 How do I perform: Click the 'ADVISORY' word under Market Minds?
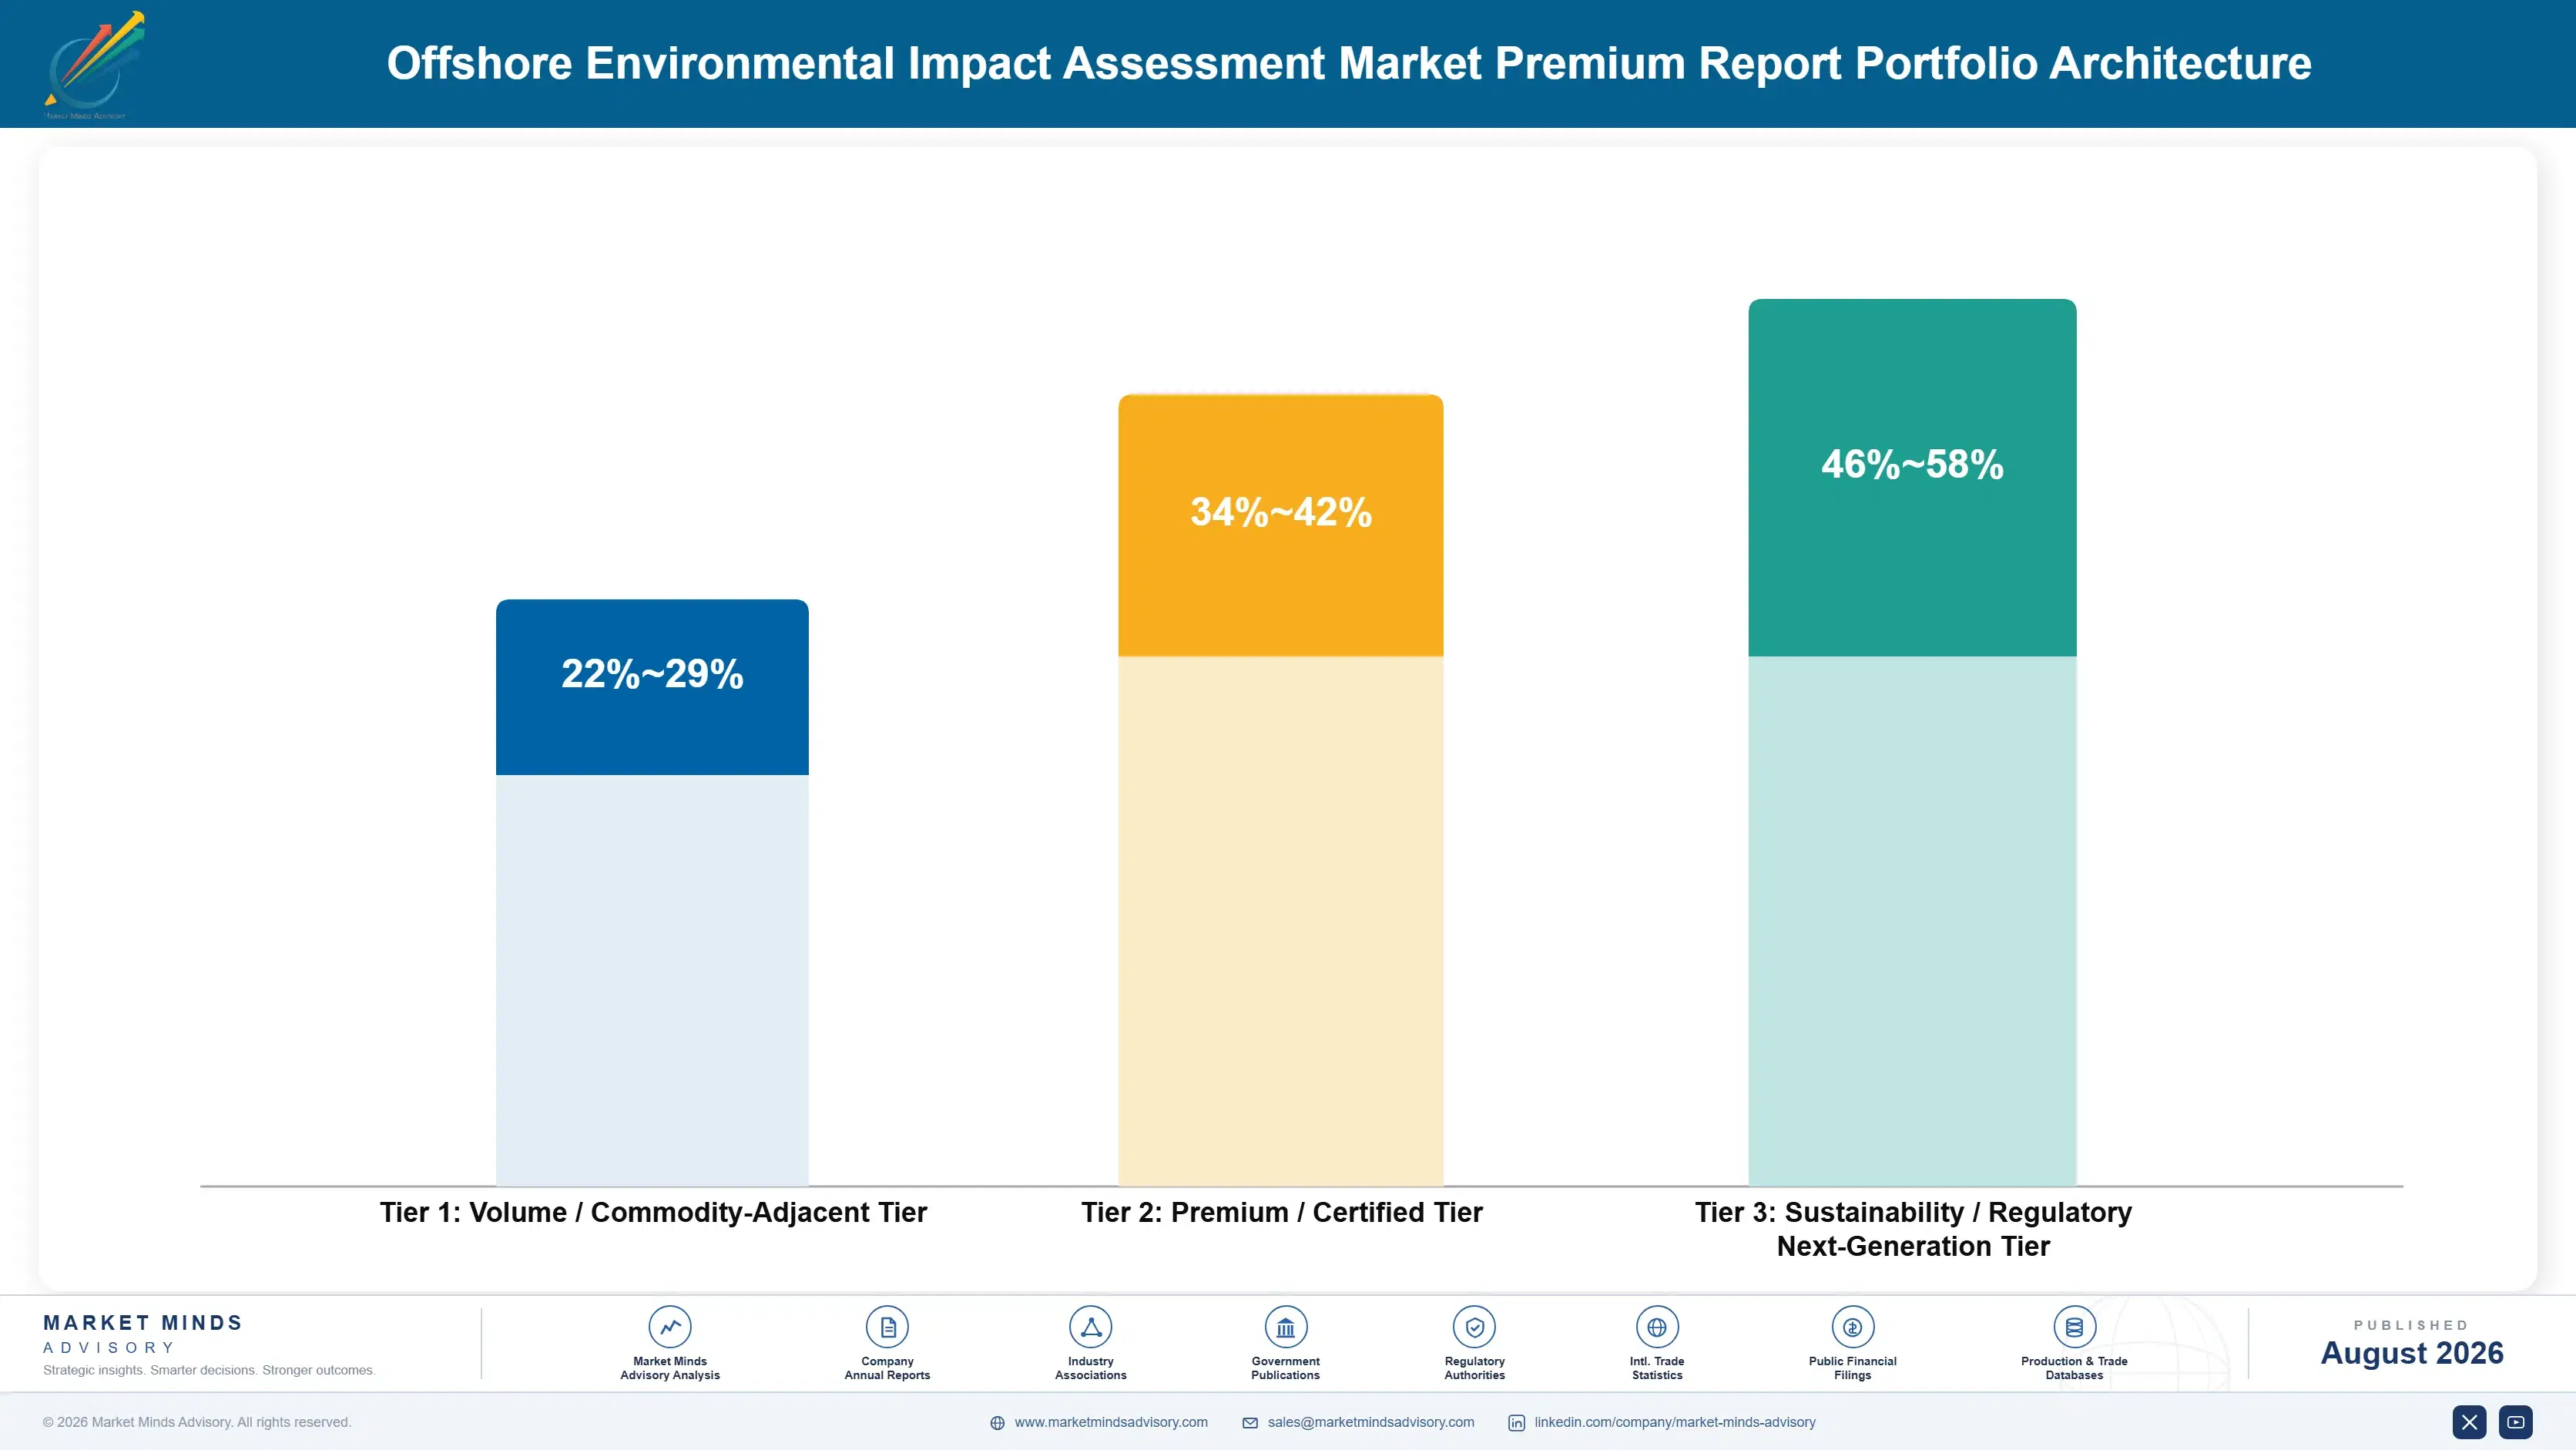click(109, 1348)
